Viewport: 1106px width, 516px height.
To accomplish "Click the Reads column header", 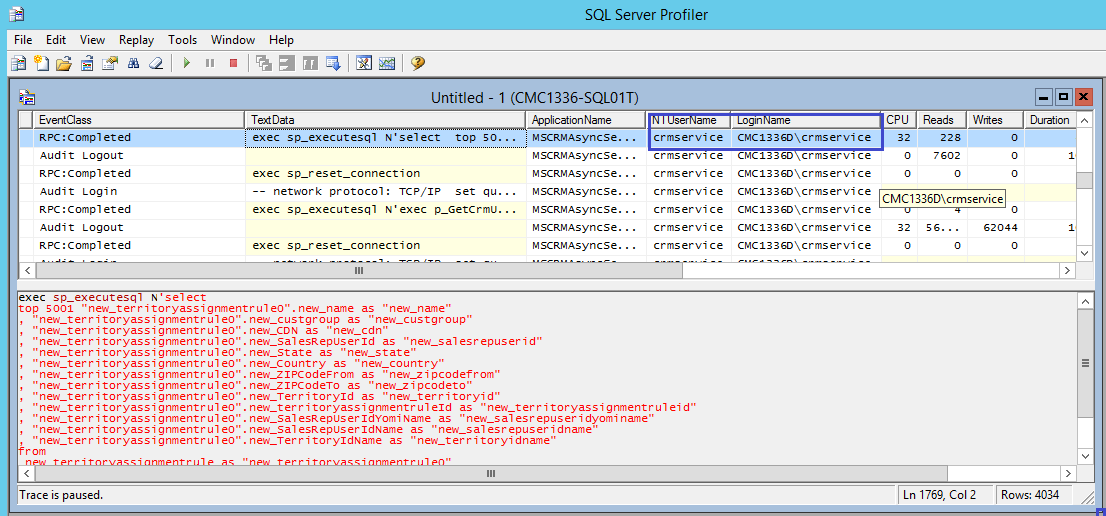I will [x=942, y=120].
